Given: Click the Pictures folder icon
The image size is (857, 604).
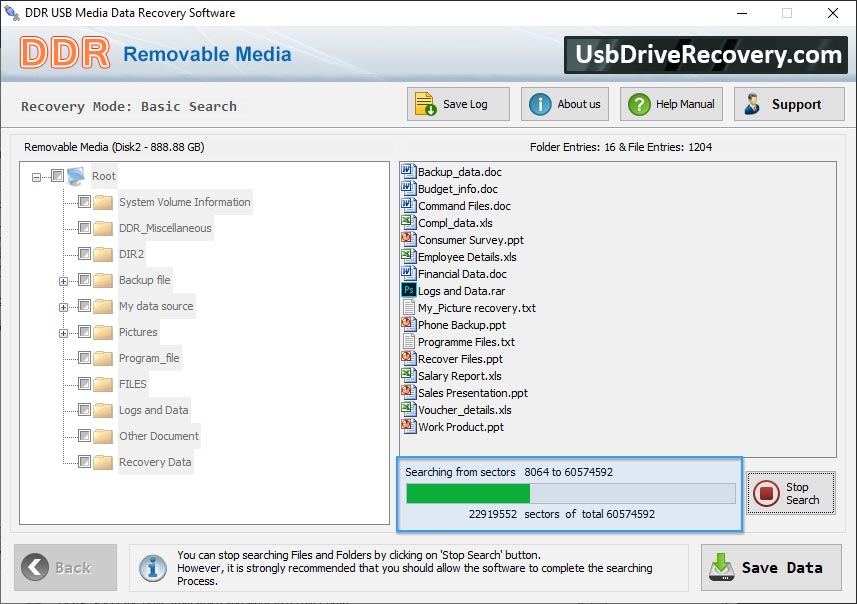Looking at the screenshot, I should pyautogui.click(x=102, y=332).
